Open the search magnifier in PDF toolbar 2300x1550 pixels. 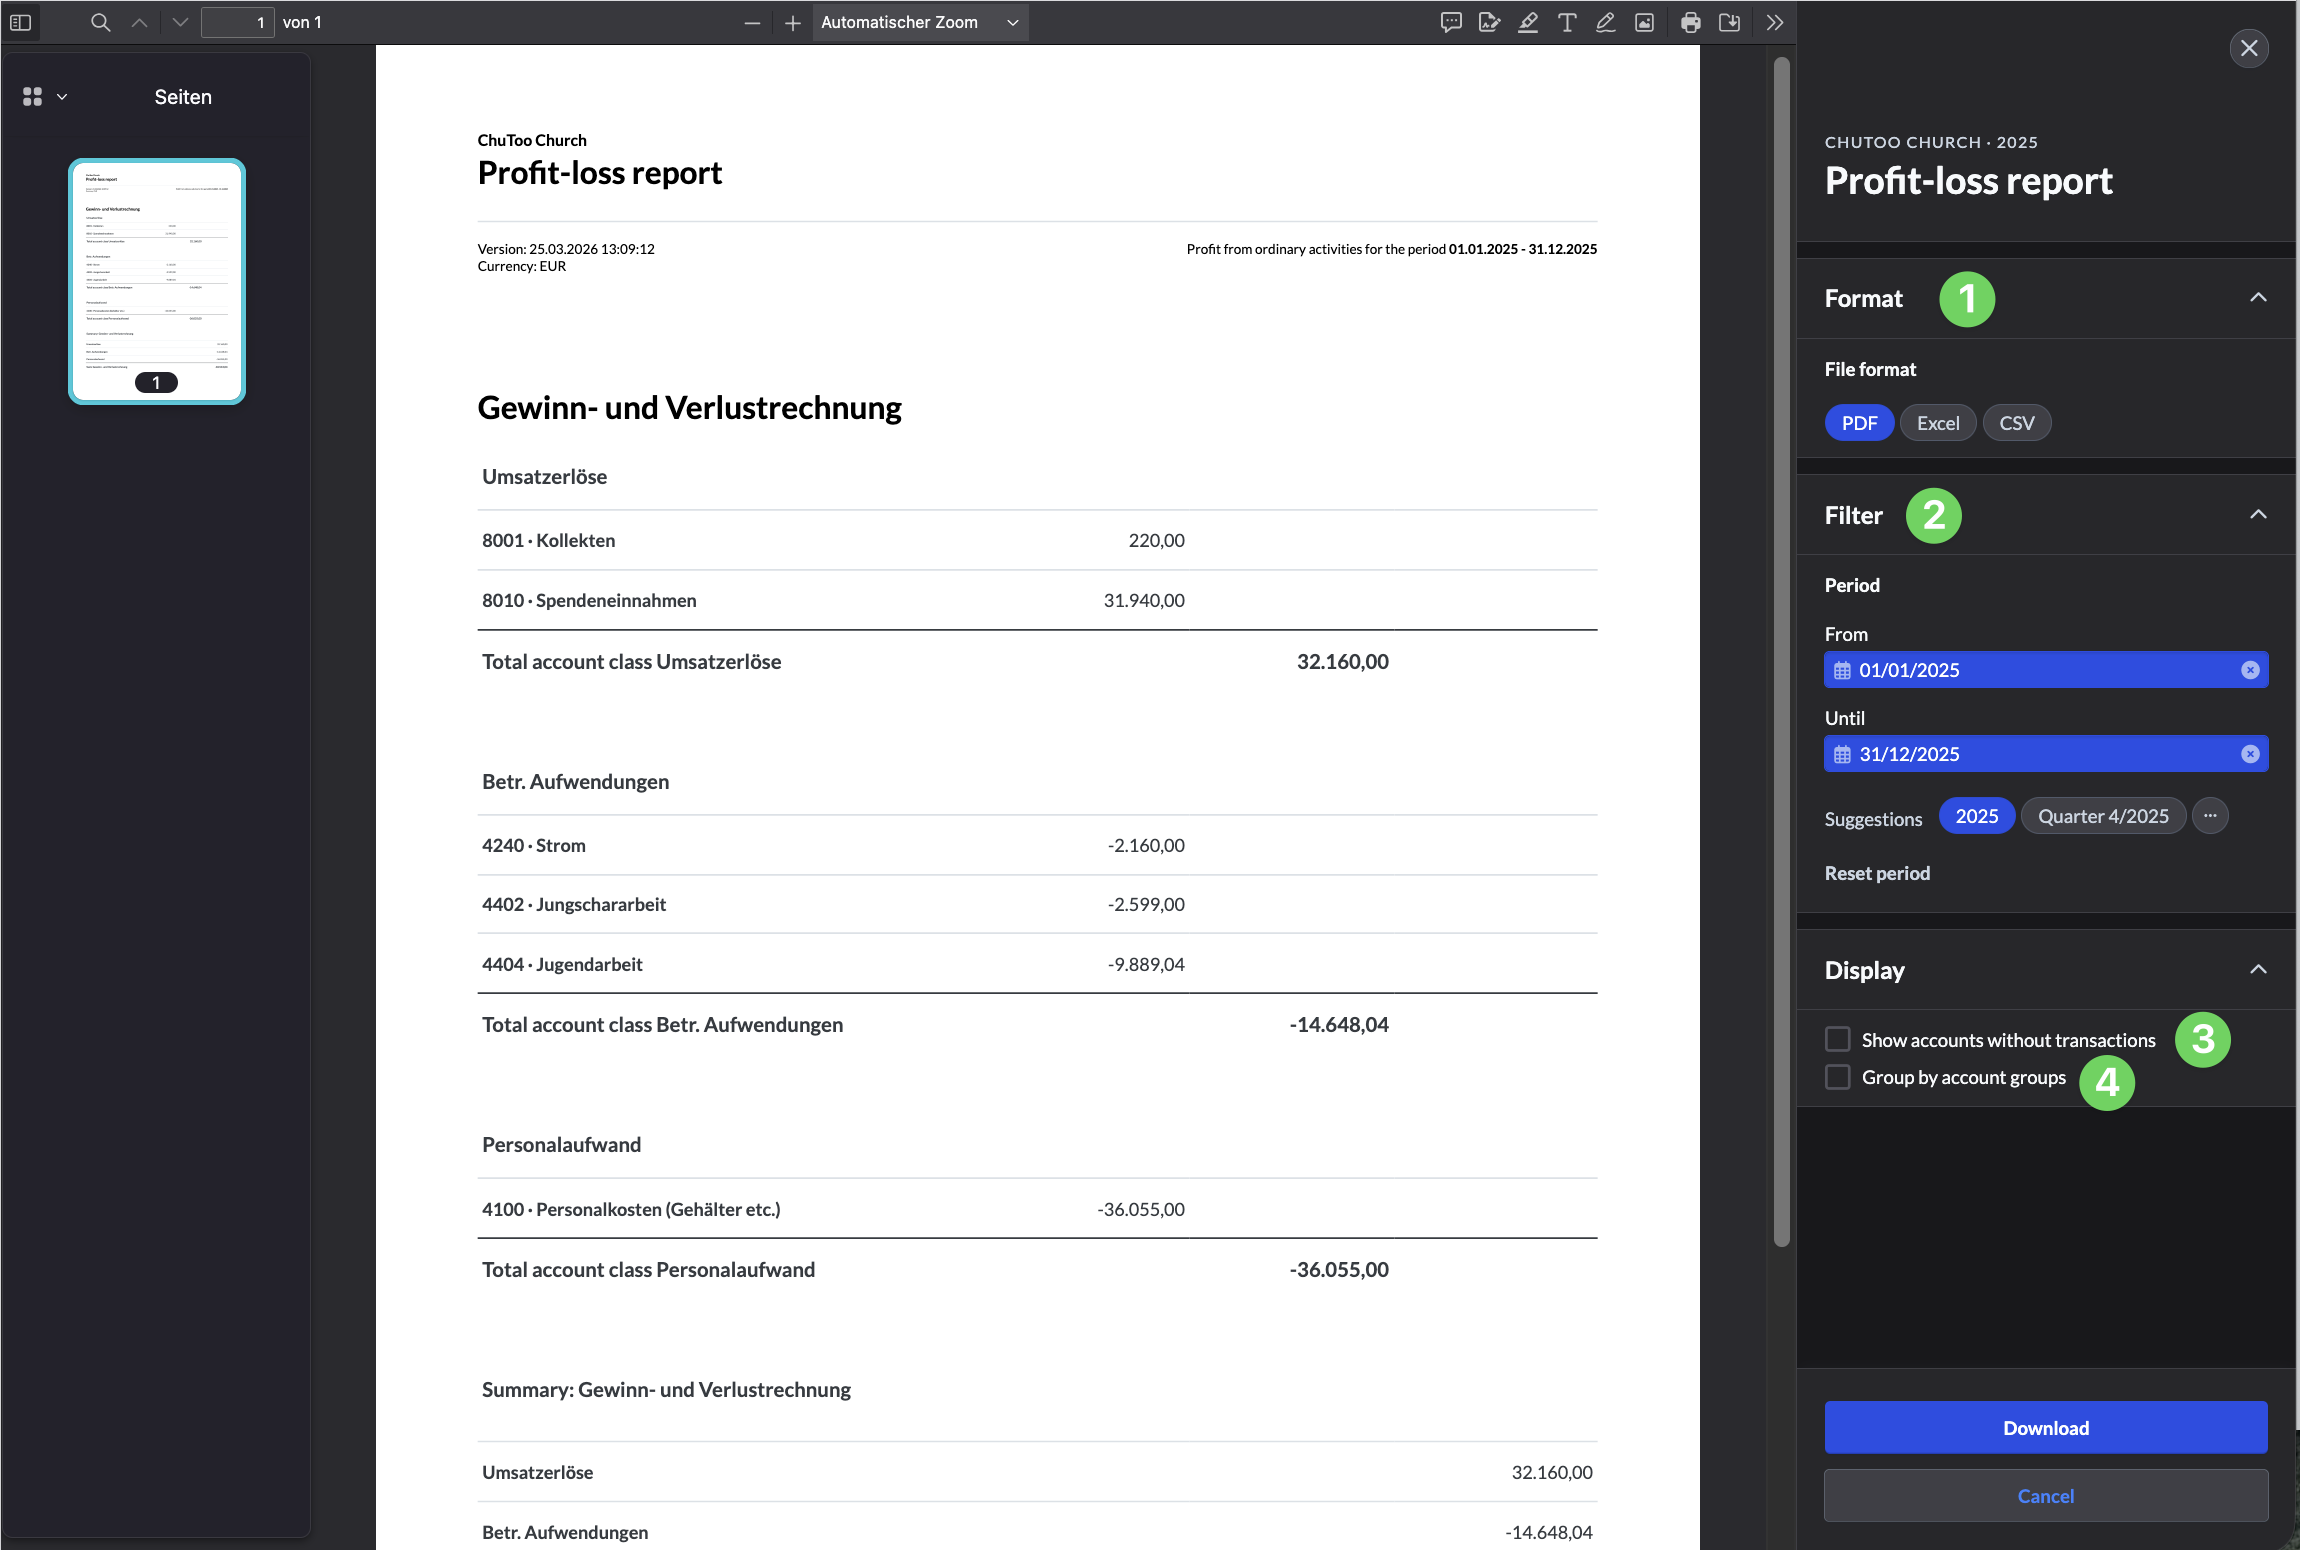[x=100, y=22]
